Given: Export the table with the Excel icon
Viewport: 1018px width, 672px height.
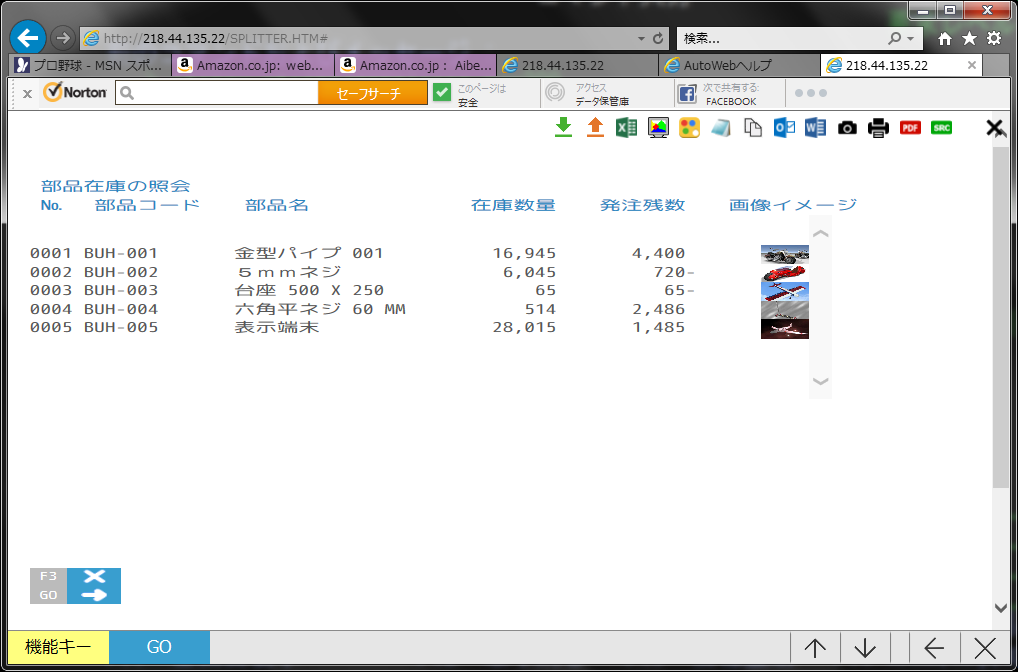Looking at the screenshot, I should point(626,127).
